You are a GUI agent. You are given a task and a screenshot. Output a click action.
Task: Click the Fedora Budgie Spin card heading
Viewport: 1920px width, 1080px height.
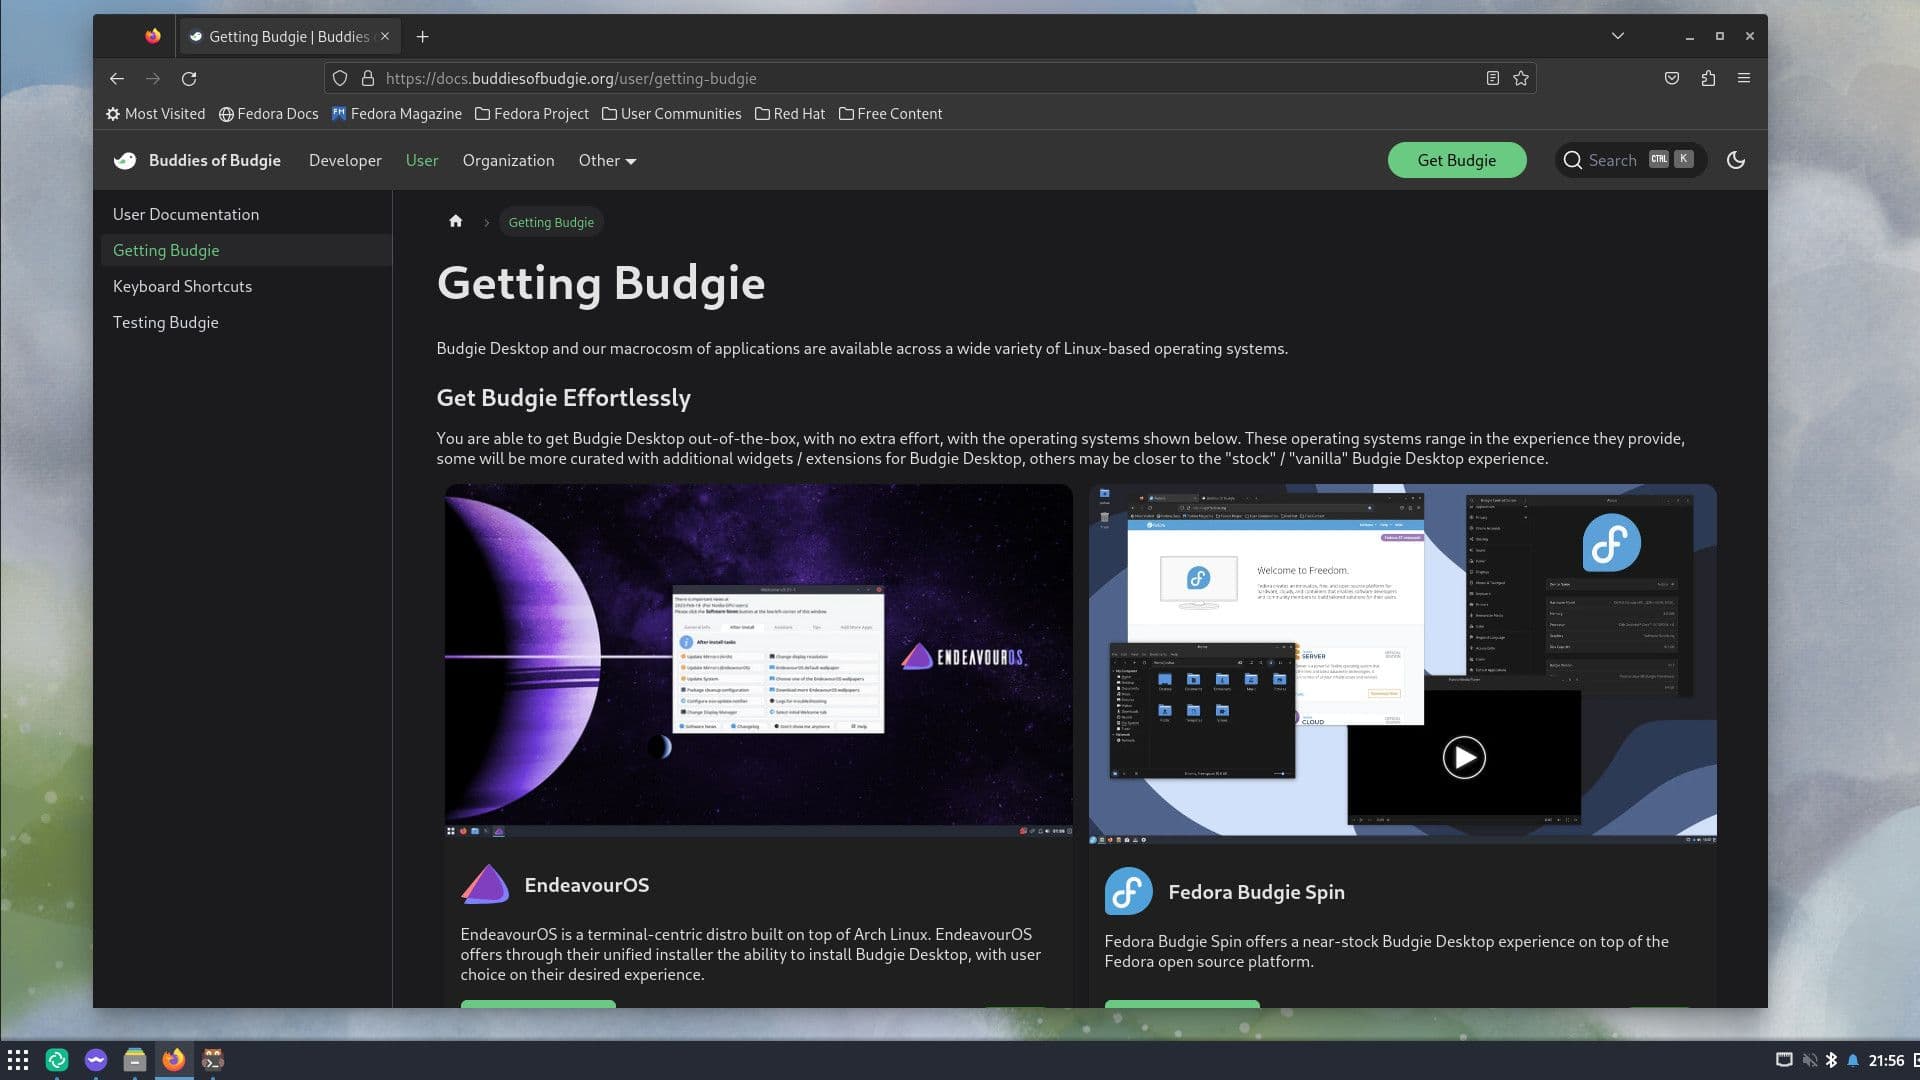pyautogui.click(x=1256, y=892)
